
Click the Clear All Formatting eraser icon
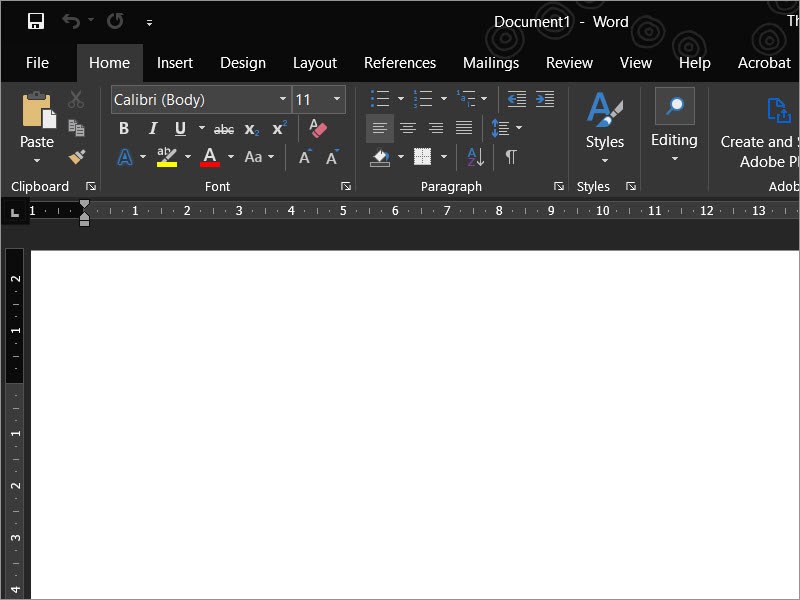(317, 128)
